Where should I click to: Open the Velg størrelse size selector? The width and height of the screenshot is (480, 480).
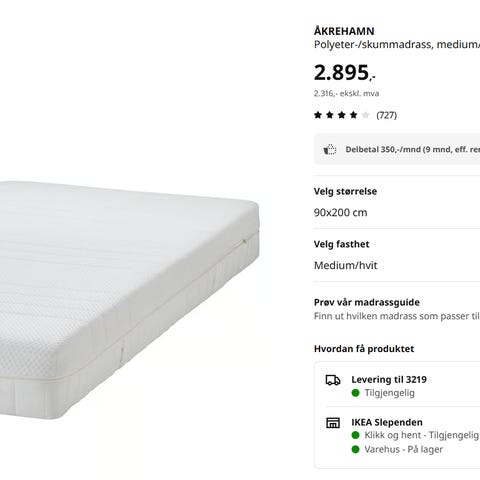pos(397,202)
